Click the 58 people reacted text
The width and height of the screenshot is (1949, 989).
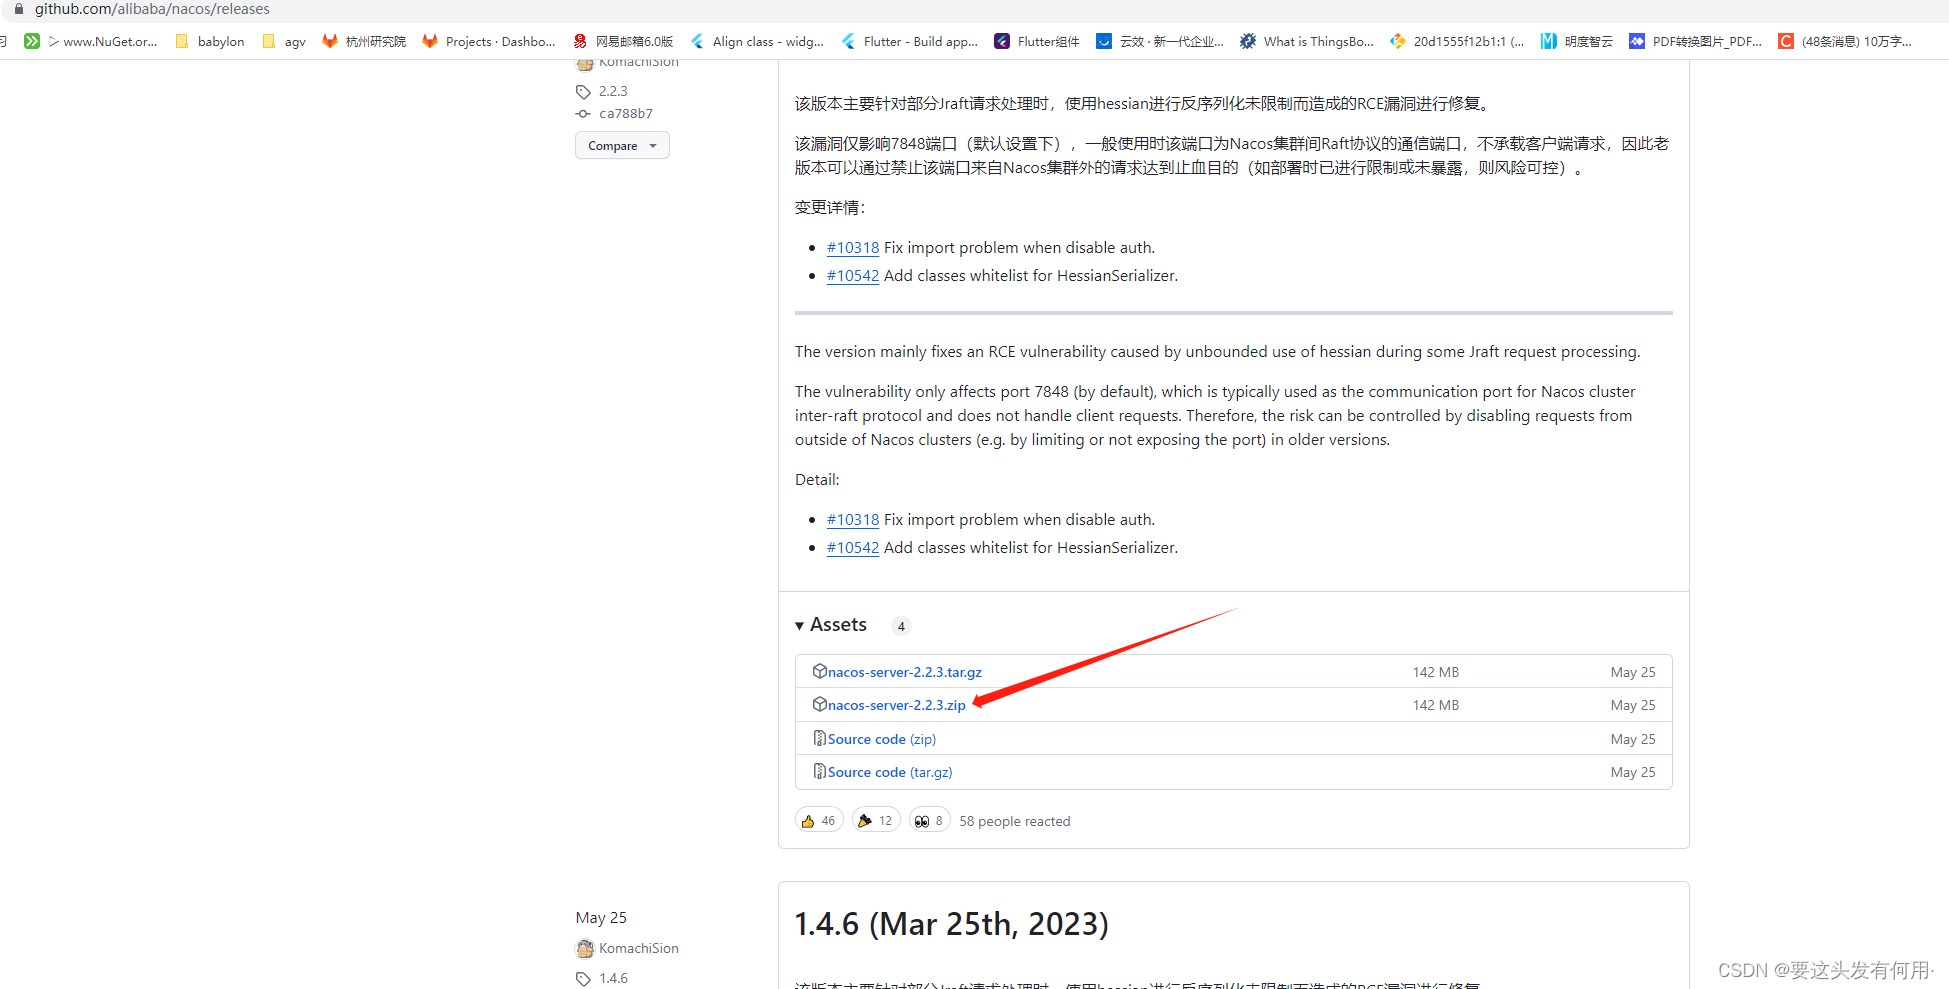pos(1014,821)
